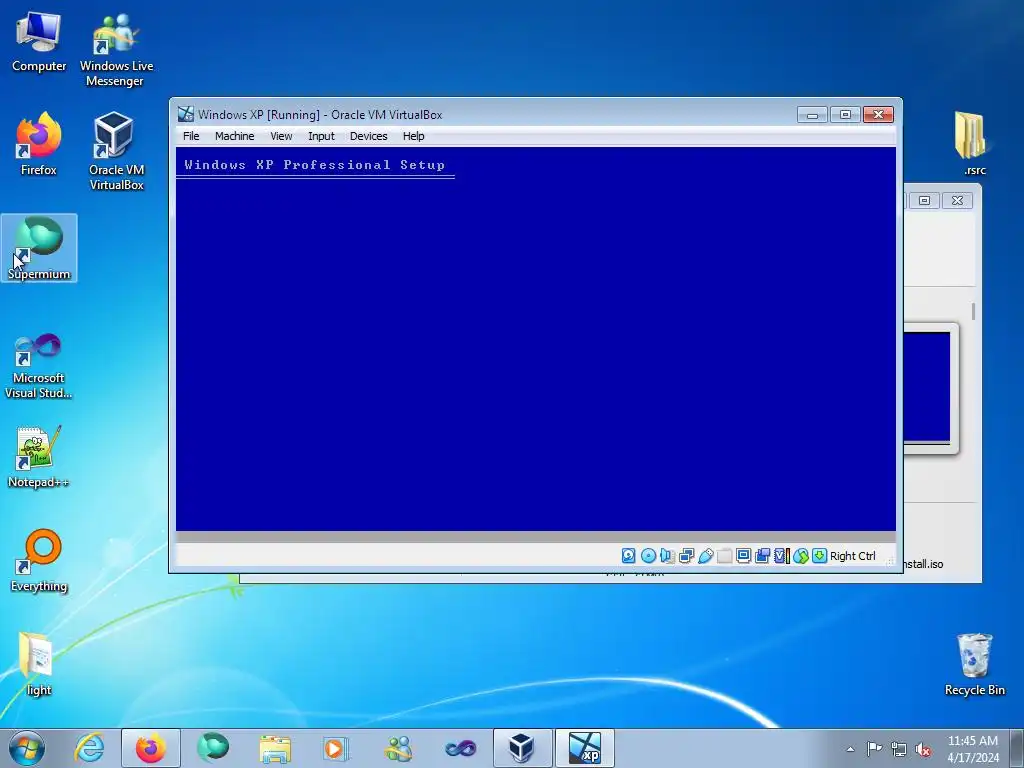
Task: Click the network tray icon
Action: pyautogui.click(x=899, y=749)
